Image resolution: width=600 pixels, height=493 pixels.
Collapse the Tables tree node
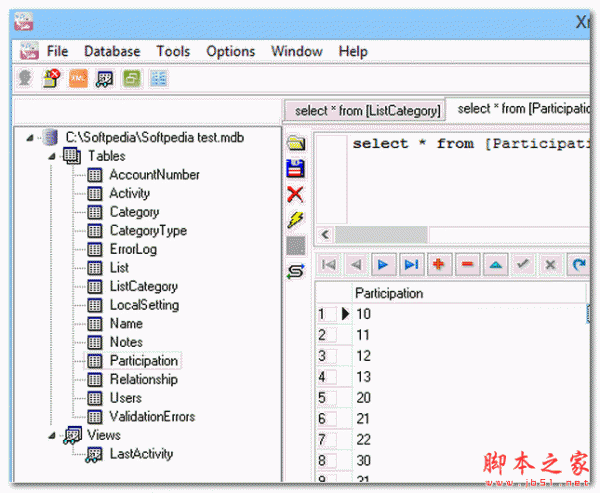coord(51,156)
